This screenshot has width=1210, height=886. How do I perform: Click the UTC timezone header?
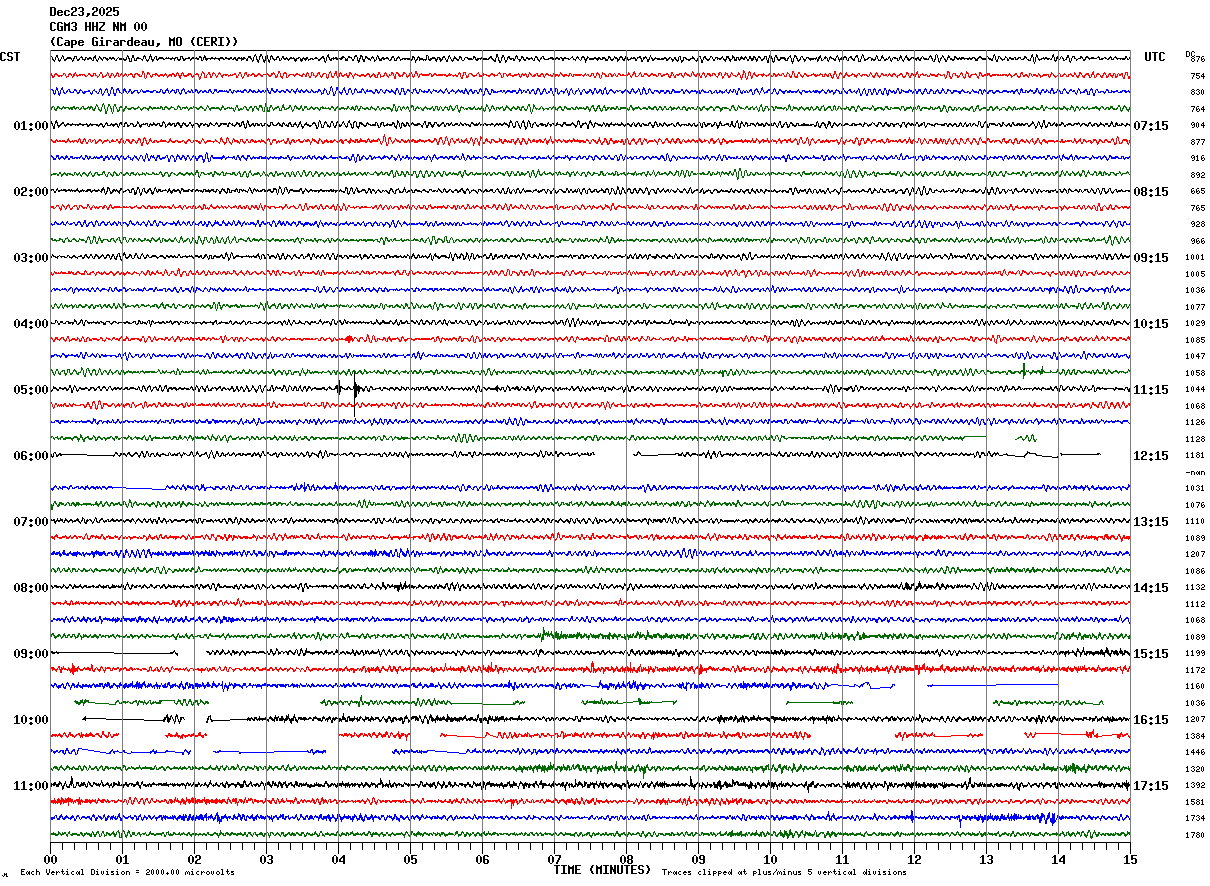[1155, 57]
